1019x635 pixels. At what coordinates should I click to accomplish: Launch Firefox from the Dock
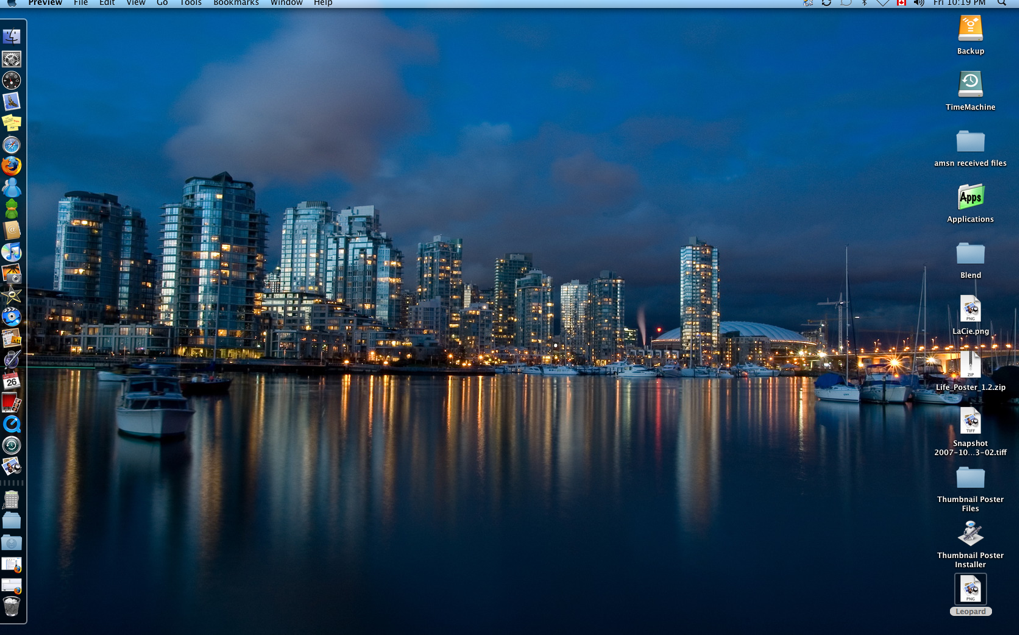tap(12, 166)
